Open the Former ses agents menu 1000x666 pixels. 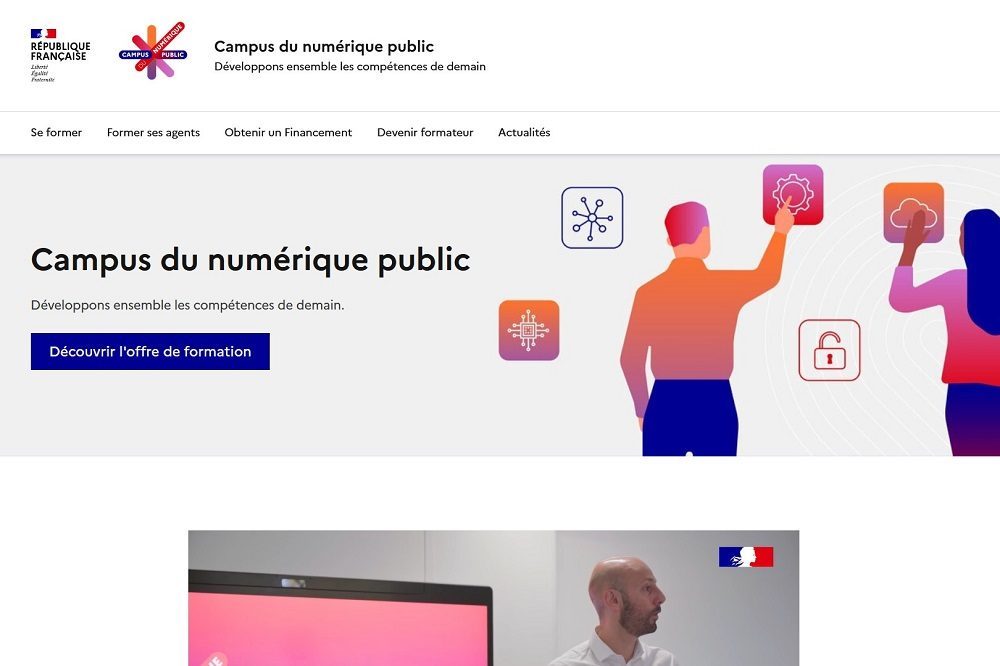[153, 133]
